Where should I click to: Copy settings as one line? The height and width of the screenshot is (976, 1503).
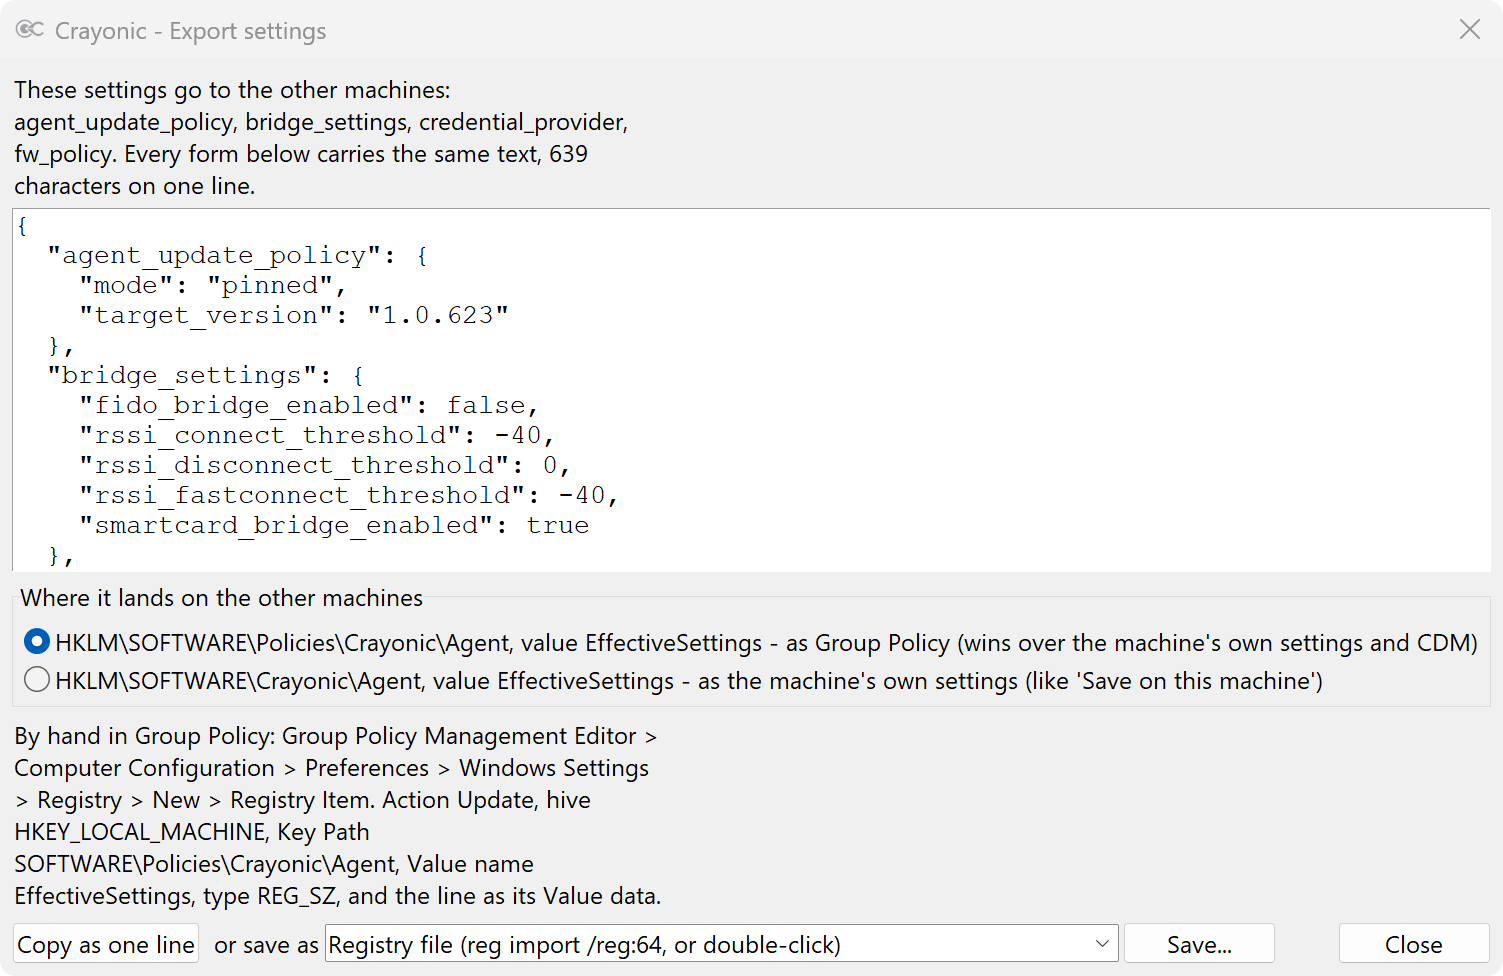(106, 944)
